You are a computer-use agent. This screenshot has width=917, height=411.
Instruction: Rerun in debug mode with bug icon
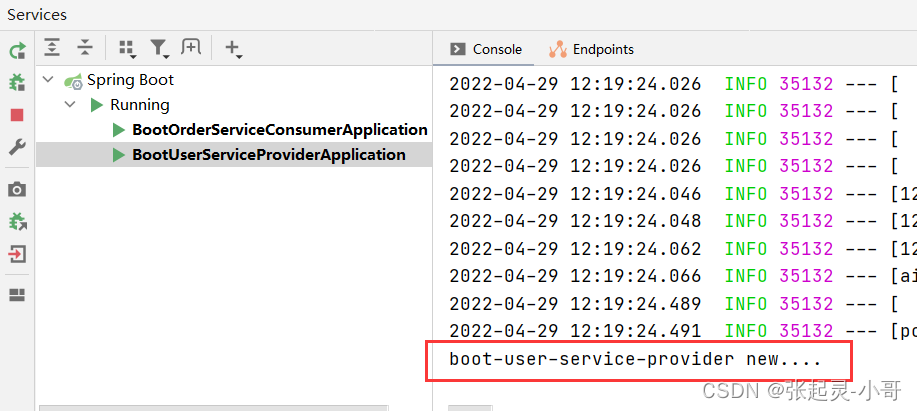17,83
